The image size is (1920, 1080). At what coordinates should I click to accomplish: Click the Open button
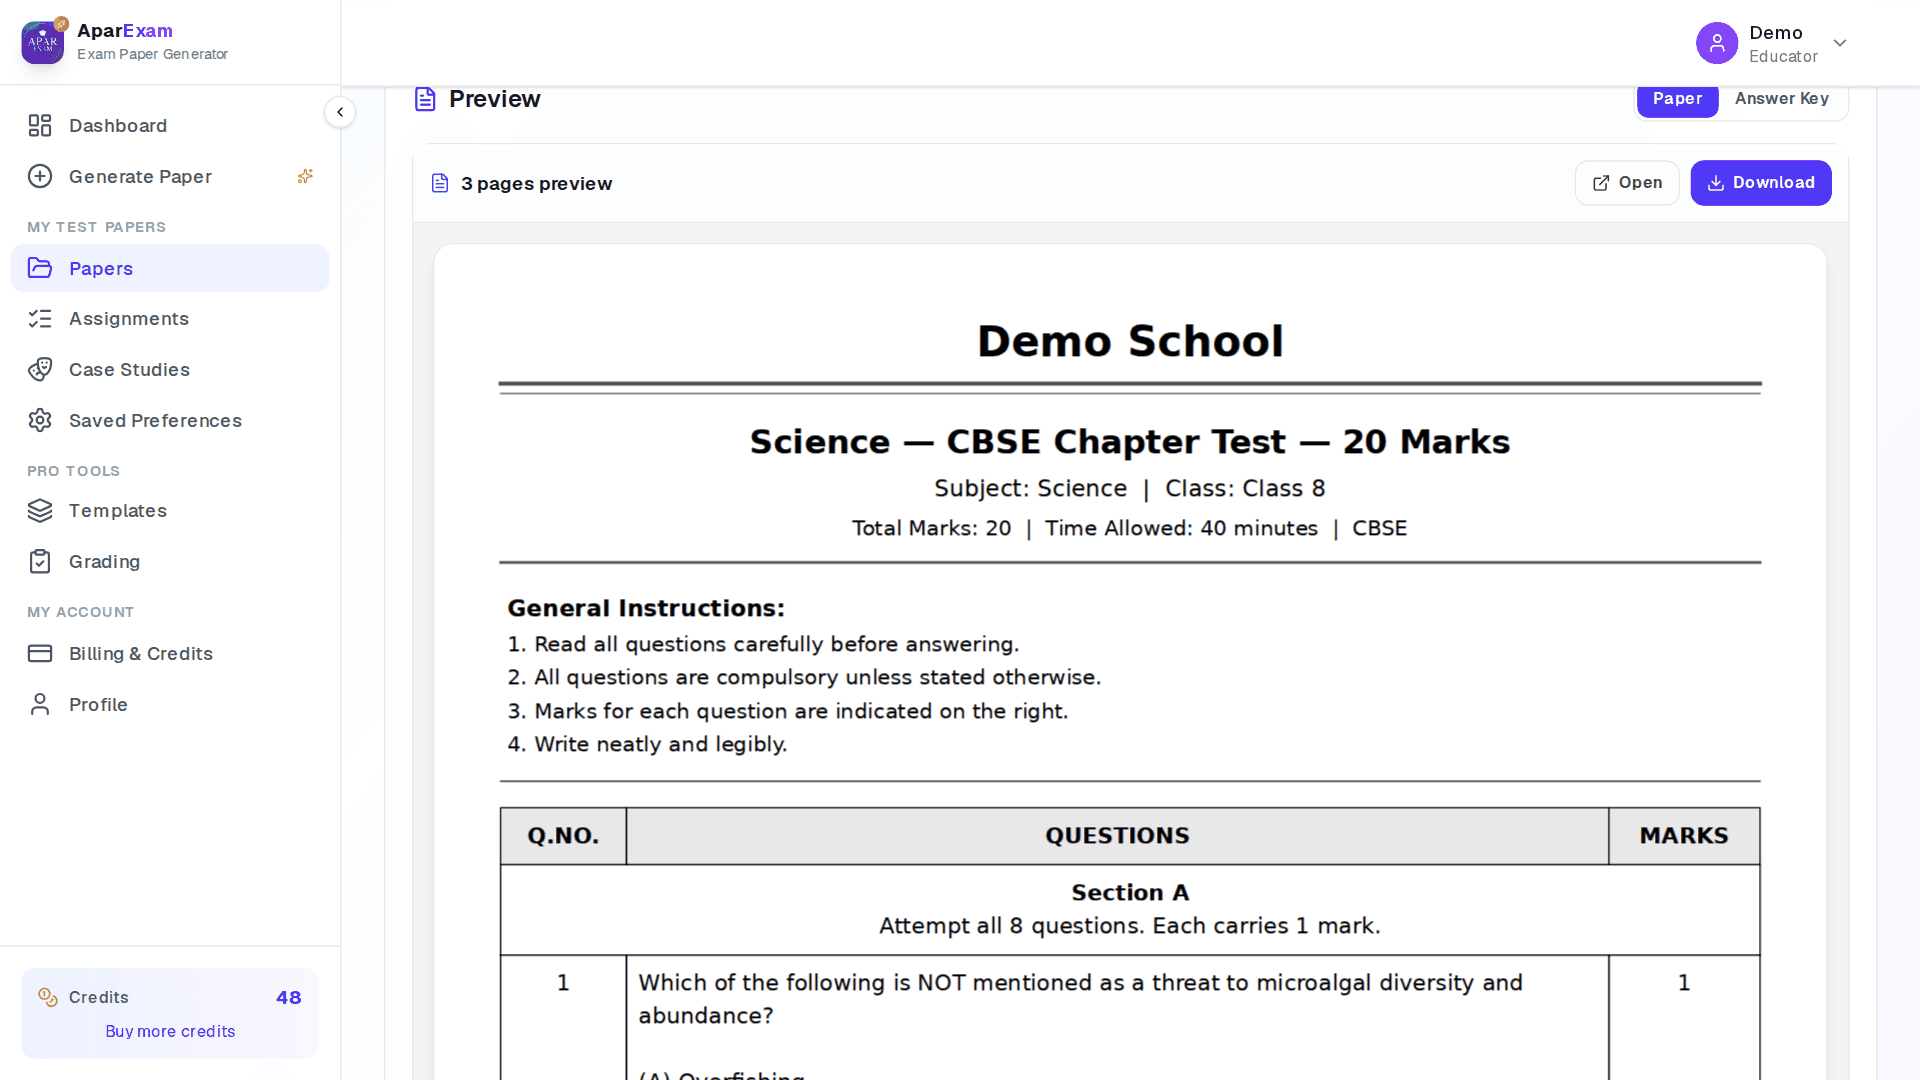(x=1627, y=183)
